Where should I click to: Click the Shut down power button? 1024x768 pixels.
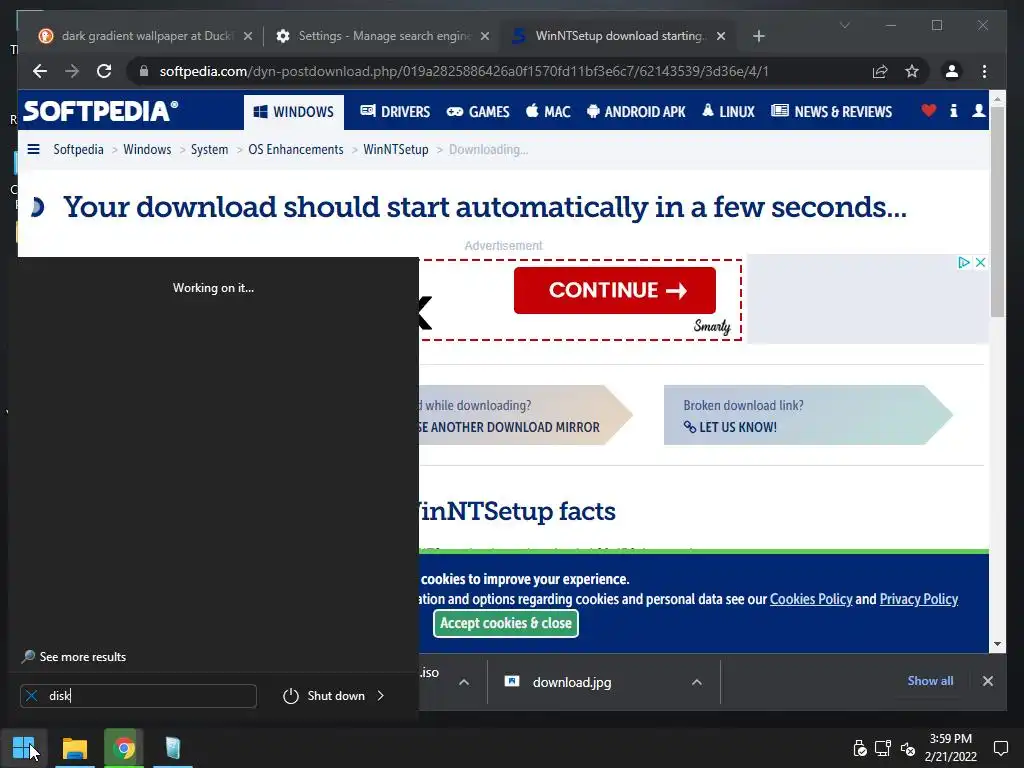point(324,696)
